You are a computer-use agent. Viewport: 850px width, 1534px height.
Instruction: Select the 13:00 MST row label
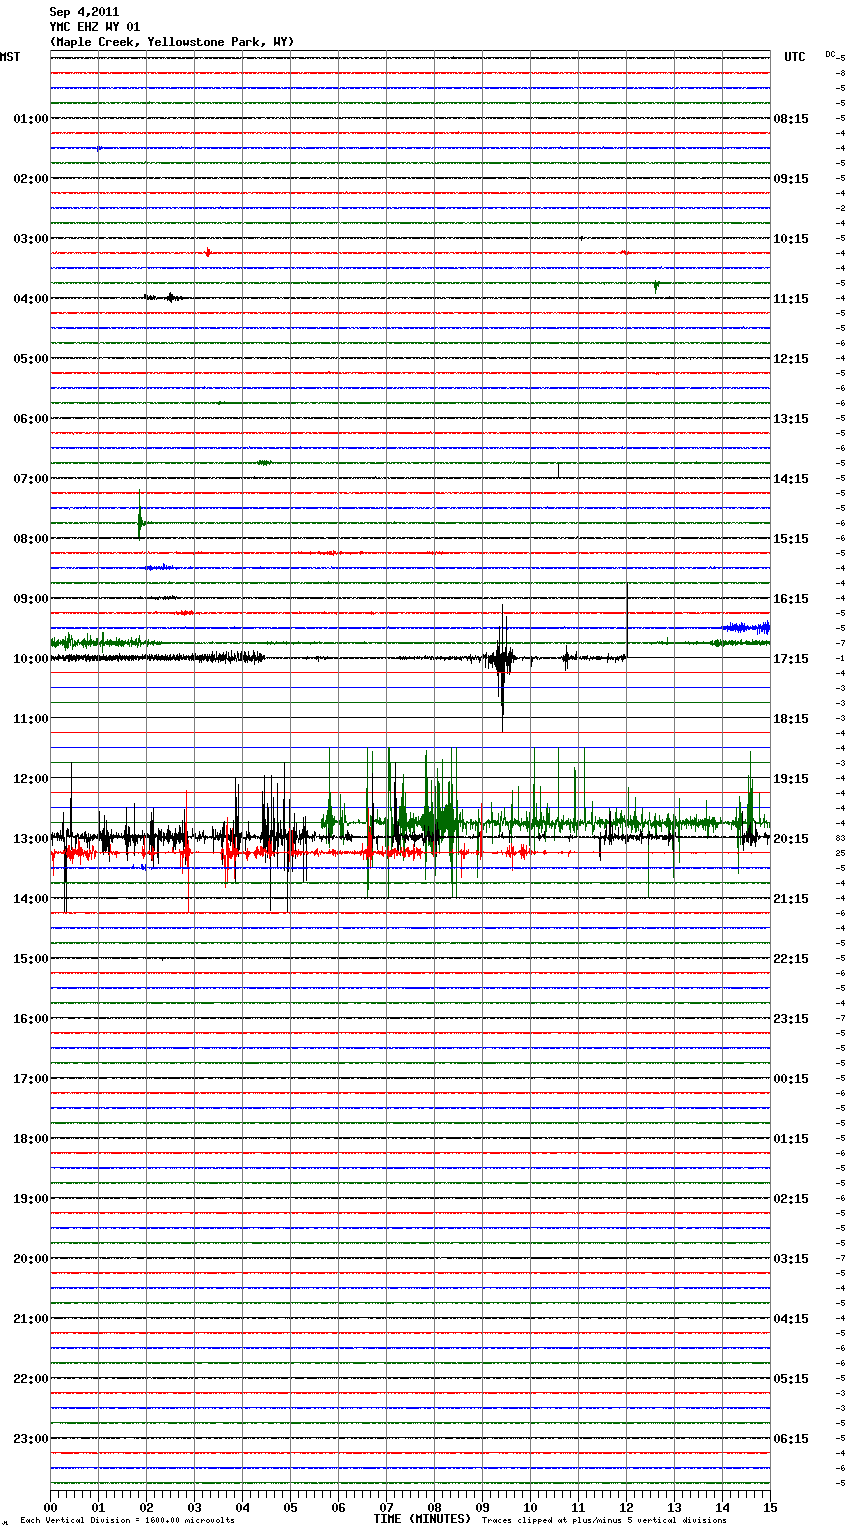point(30,839)
